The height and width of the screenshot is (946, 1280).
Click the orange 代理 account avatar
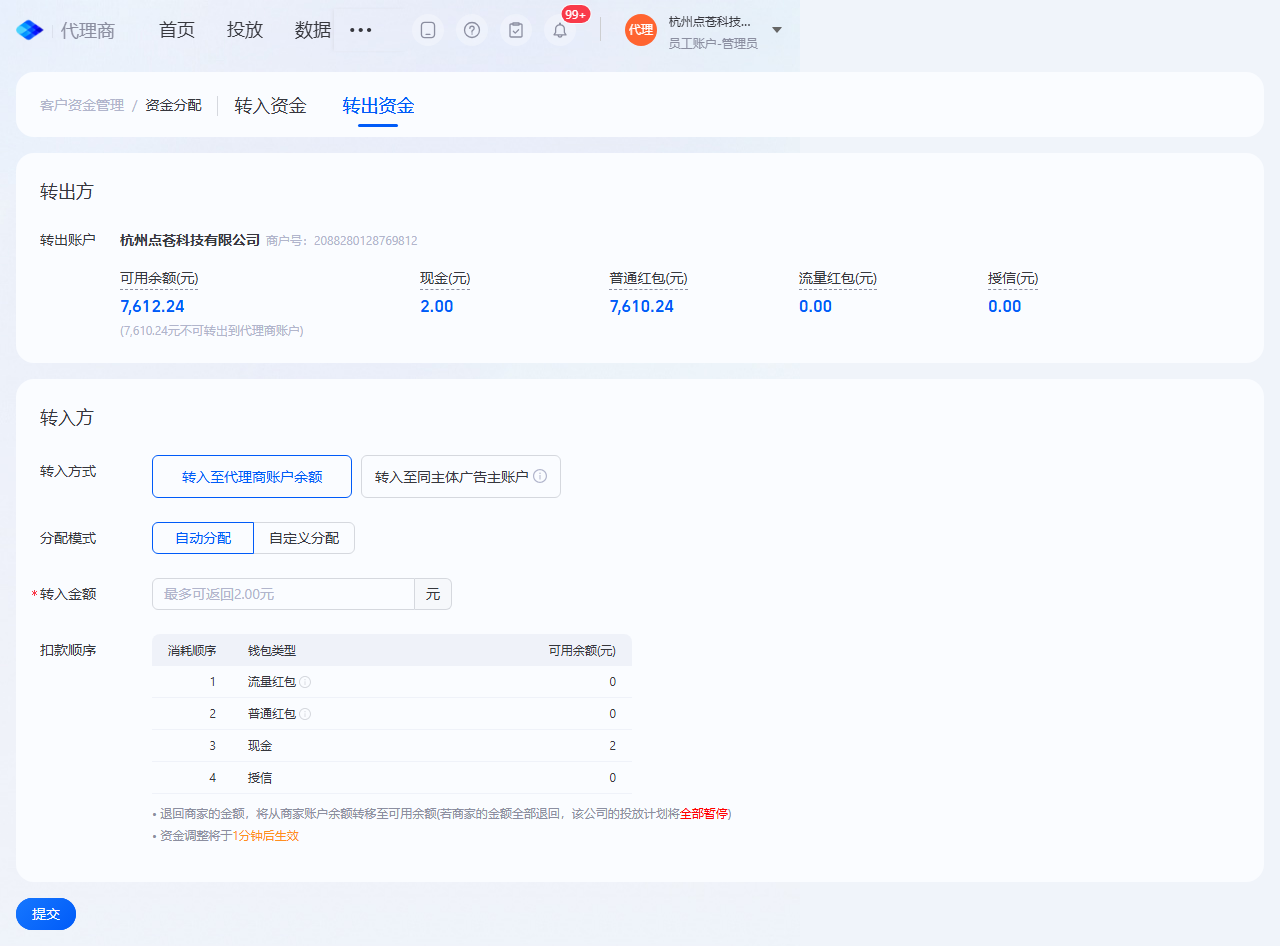coord(641,30)
